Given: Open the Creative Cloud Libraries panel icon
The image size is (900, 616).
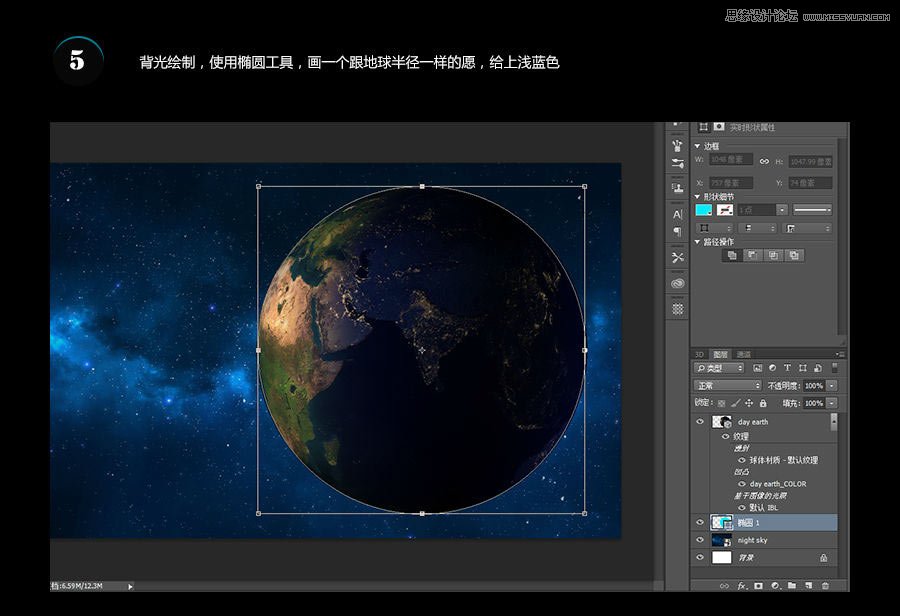Looking at the screenshot, I should 677,283.
